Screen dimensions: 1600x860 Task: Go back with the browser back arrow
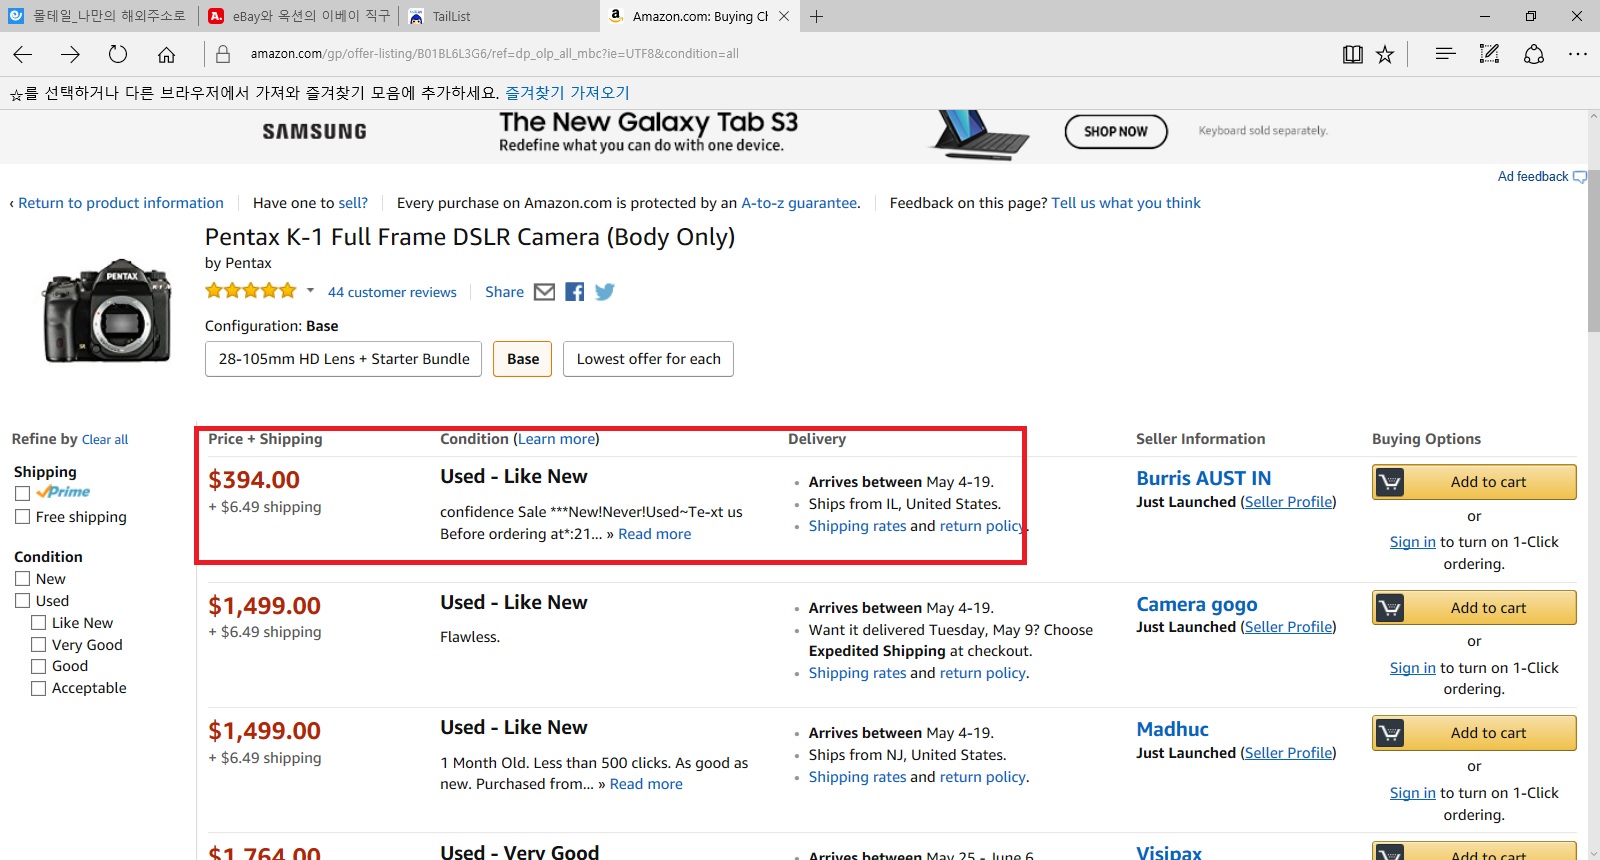click(23, 54)
